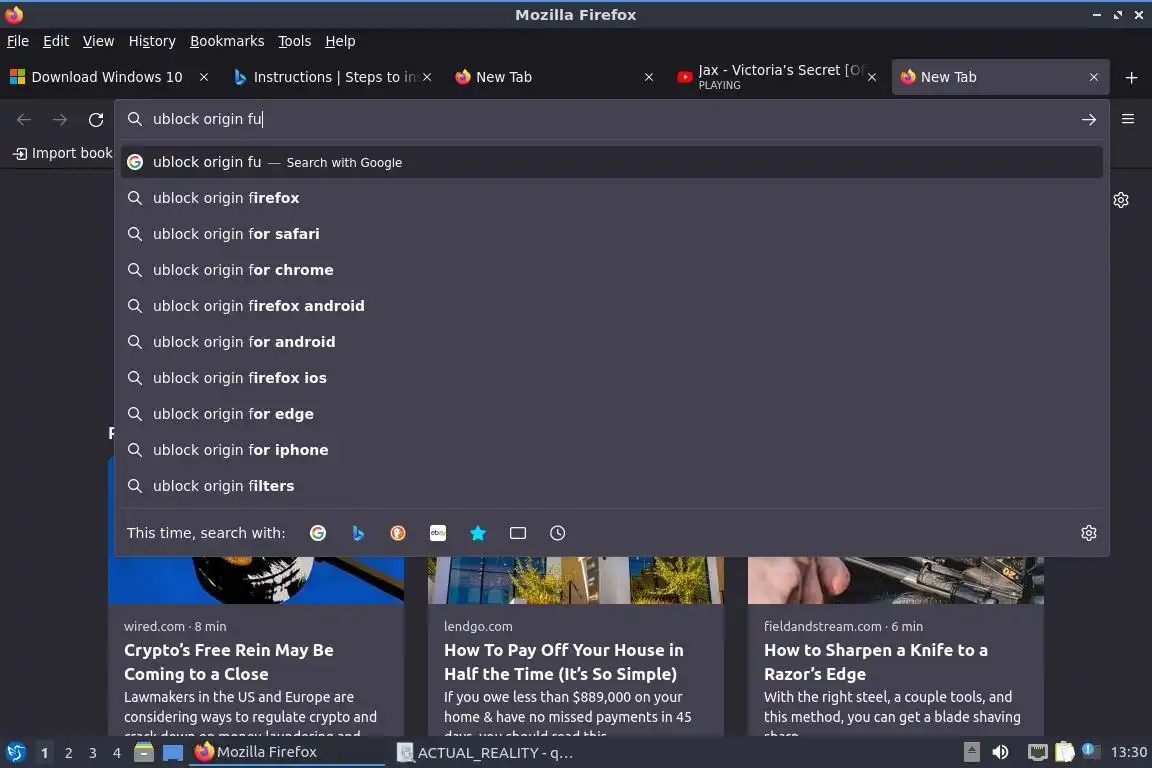Close the Instructions Steps tab
This screenshot has width=1152, height=768.
click(x=427, y=77)
